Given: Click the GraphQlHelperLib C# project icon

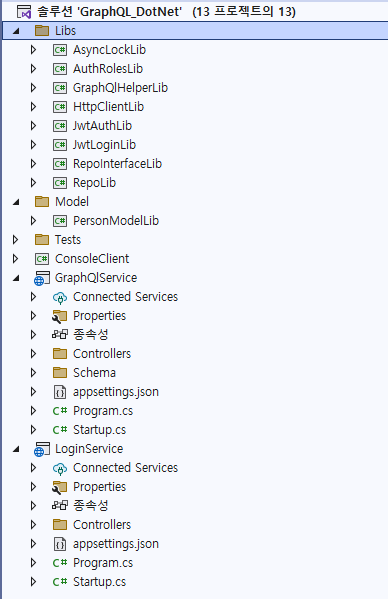Looking at the screenshot, I should tap(60, 88).
